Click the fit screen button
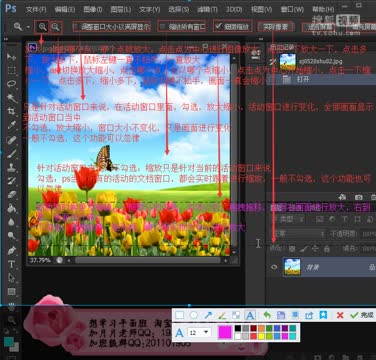Image resolution: width=376 pixels, height=360 pixels. 320,28
